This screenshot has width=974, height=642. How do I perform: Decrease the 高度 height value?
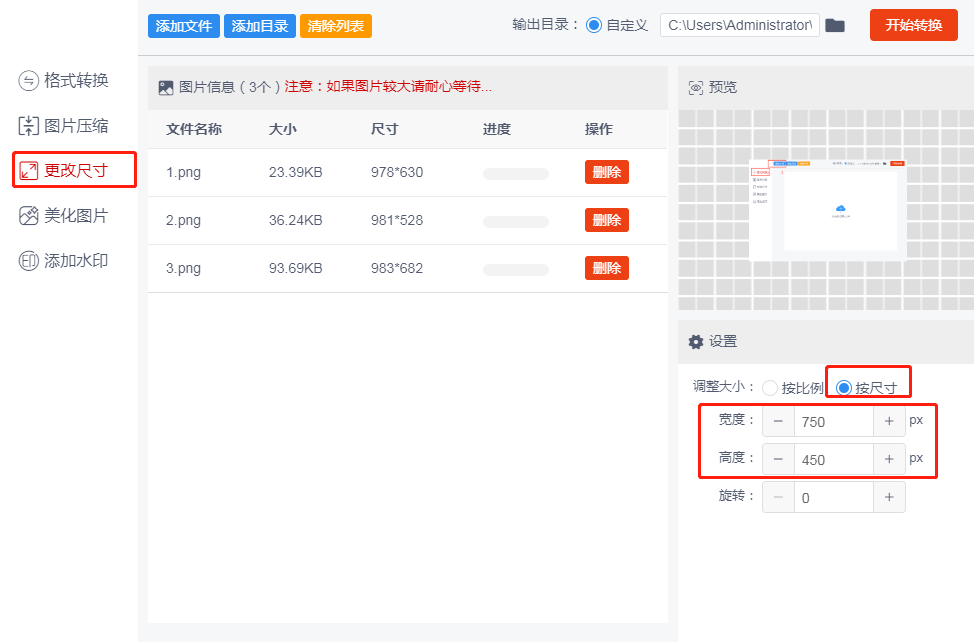click(x=778, y=459)
